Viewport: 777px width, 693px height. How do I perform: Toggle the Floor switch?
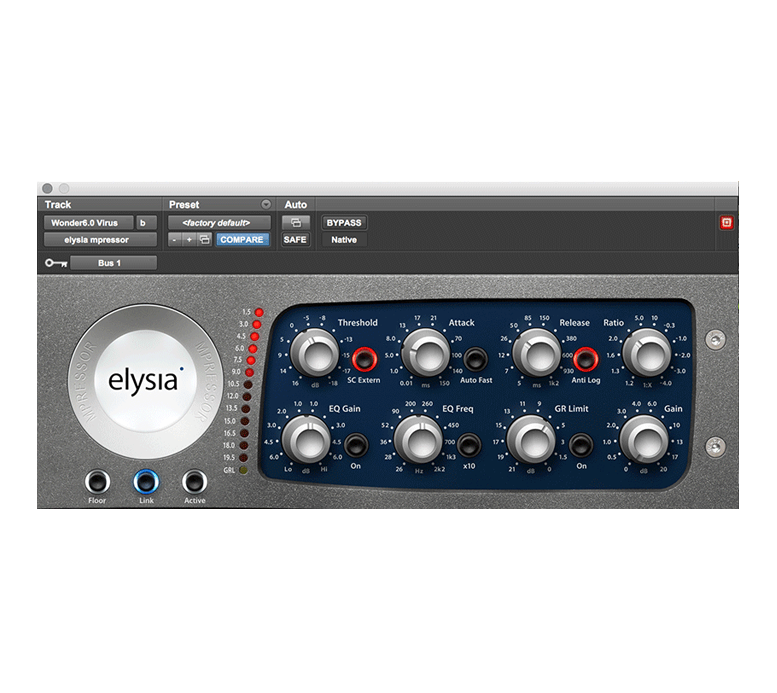pyautogui.click(x=97, y=482)
